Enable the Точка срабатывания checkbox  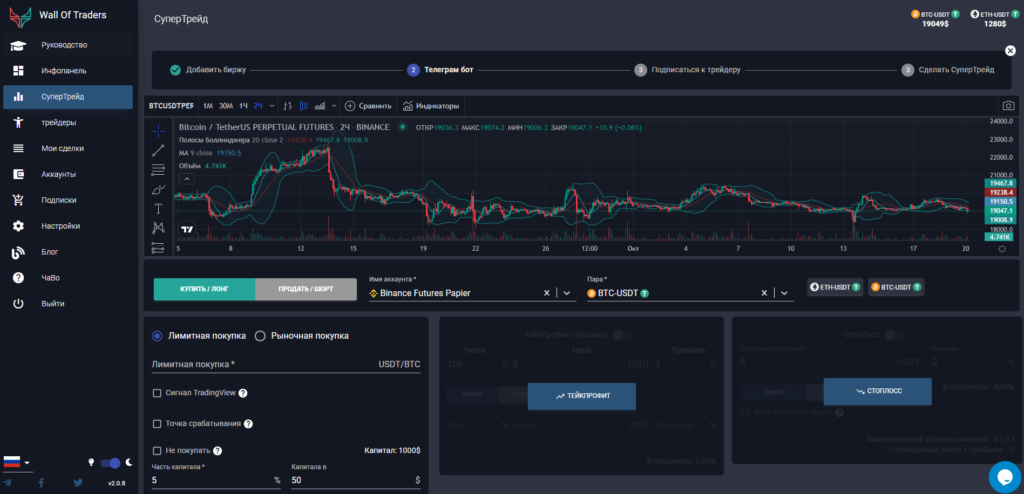point(157,423)
